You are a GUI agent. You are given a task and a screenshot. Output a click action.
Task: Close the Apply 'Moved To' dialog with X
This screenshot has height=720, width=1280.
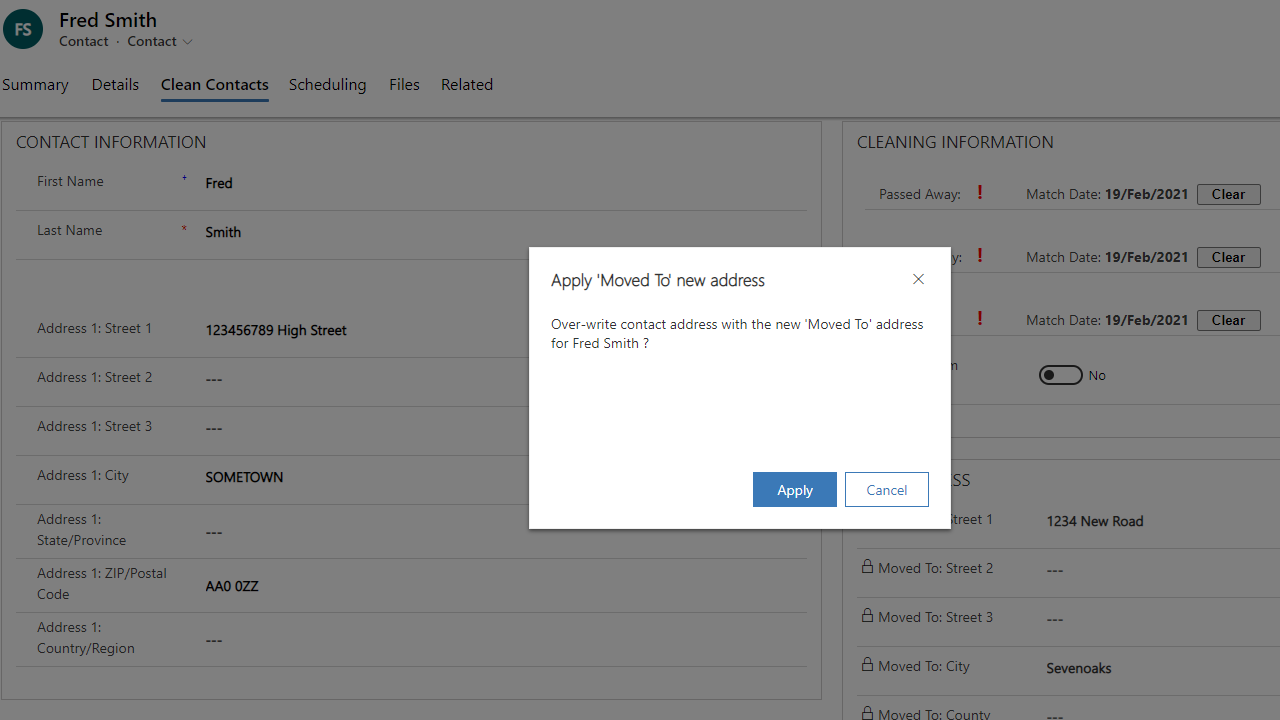[x=918, y=279]
